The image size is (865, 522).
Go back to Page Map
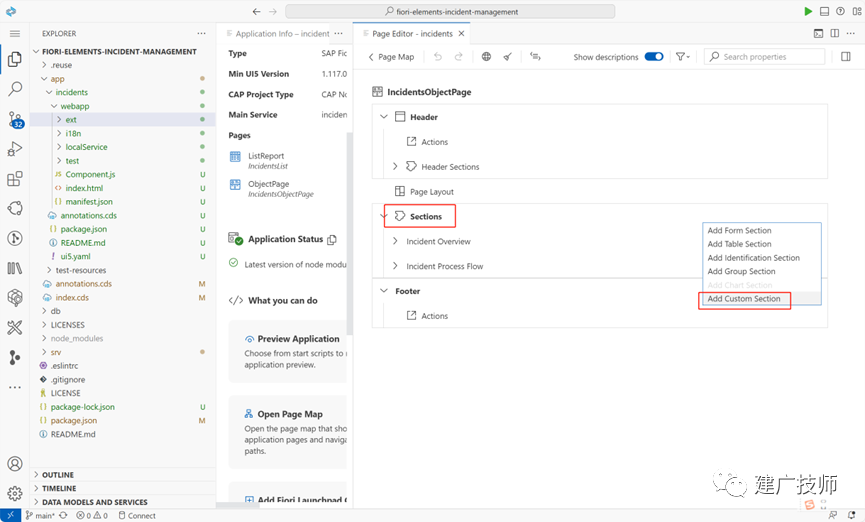[x=391, y=57]
